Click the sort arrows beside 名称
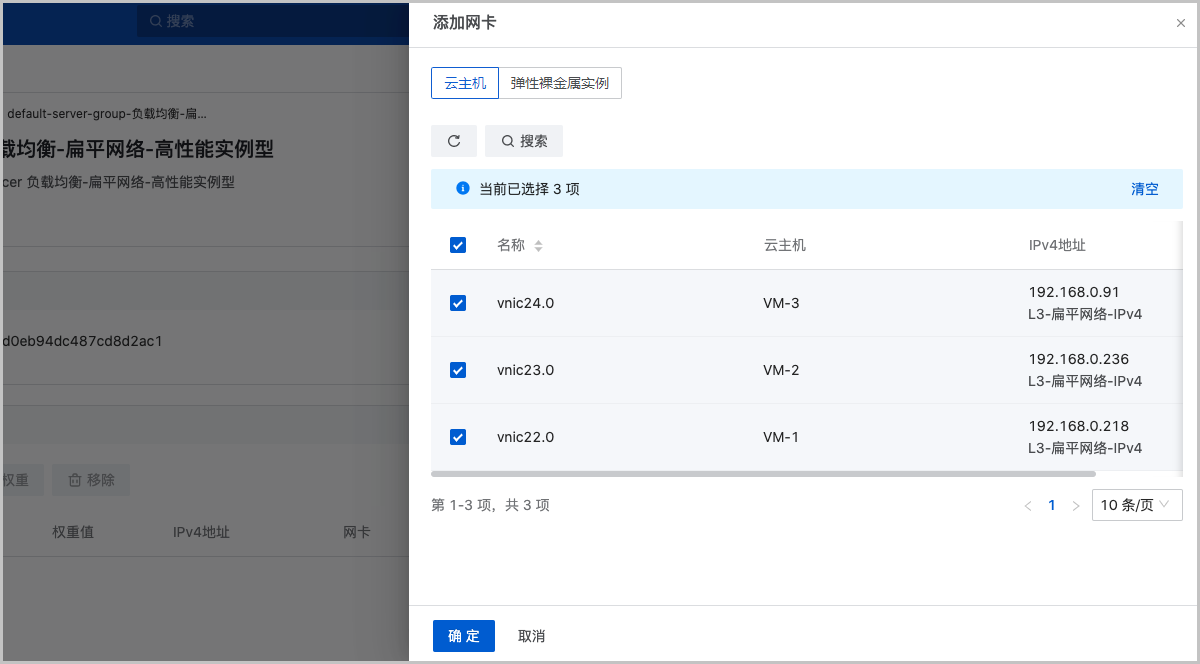This screenshot has width=1200, height=664. tap(538, 246)
